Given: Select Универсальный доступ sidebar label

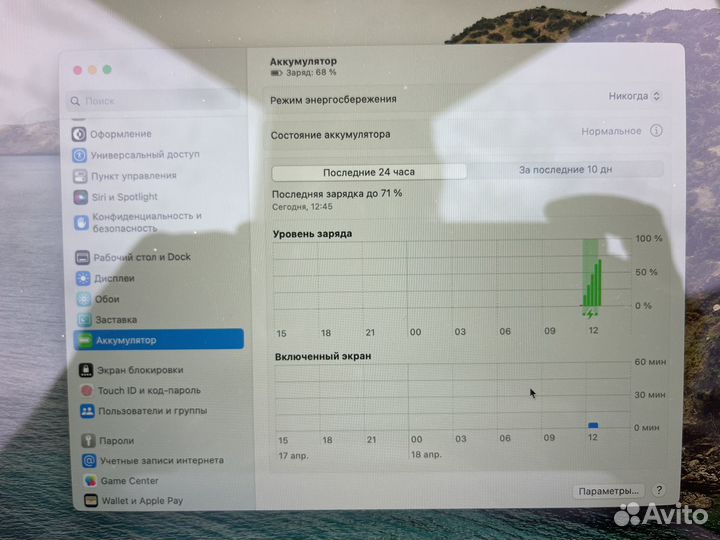Looking at the screenshot, I should 145,155.
